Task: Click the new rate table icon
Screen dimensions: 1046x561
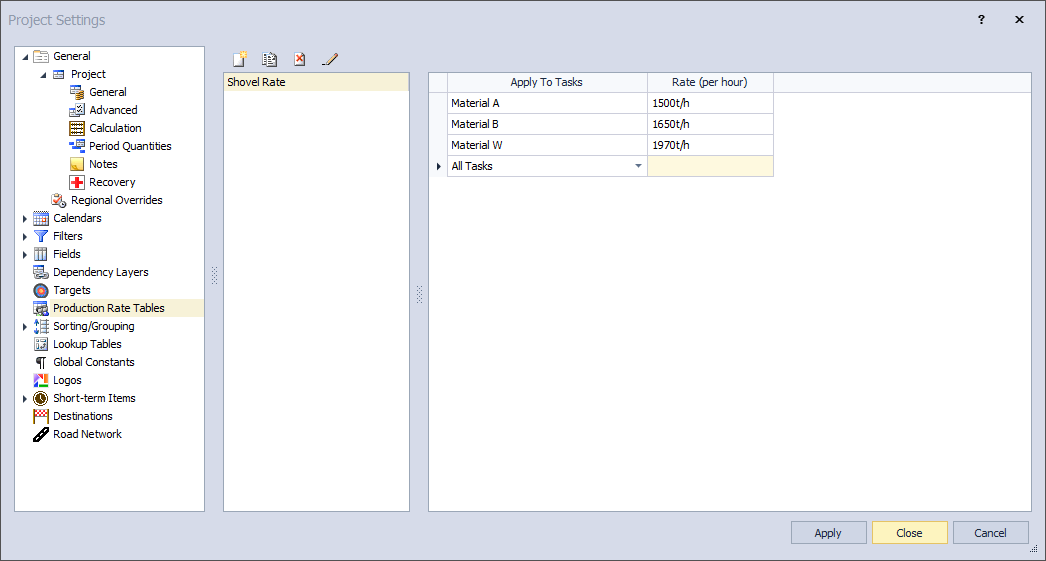Action: click(x=240, y=59)
